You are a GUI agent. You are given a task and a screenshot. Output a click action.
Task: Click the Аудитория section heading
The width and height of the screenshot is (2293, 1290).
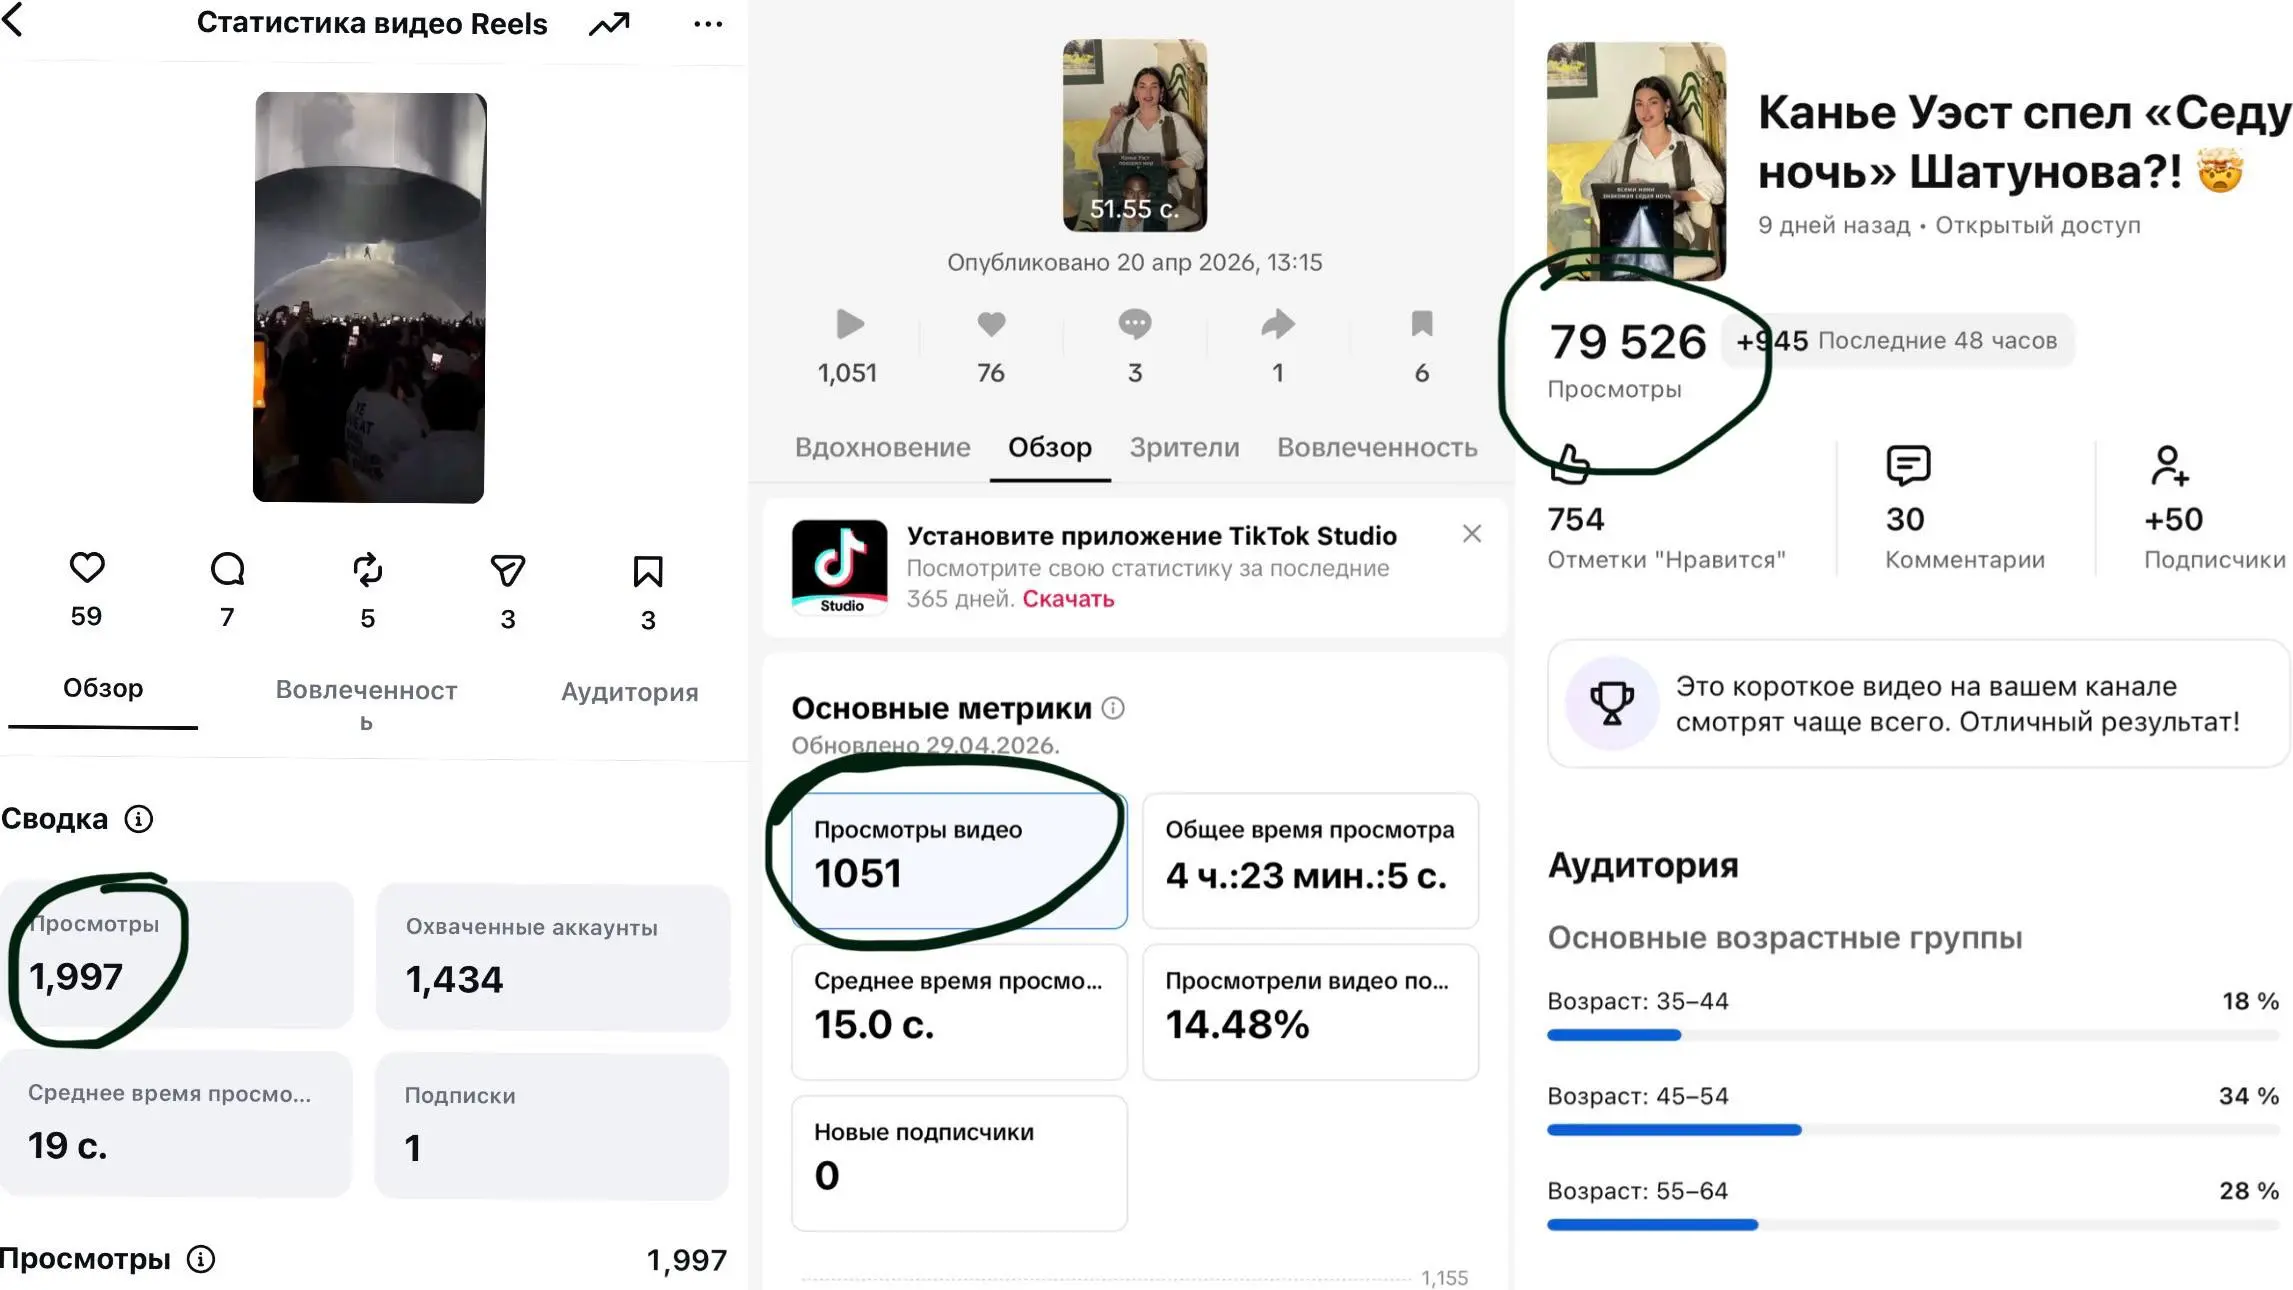[1643, 865]
